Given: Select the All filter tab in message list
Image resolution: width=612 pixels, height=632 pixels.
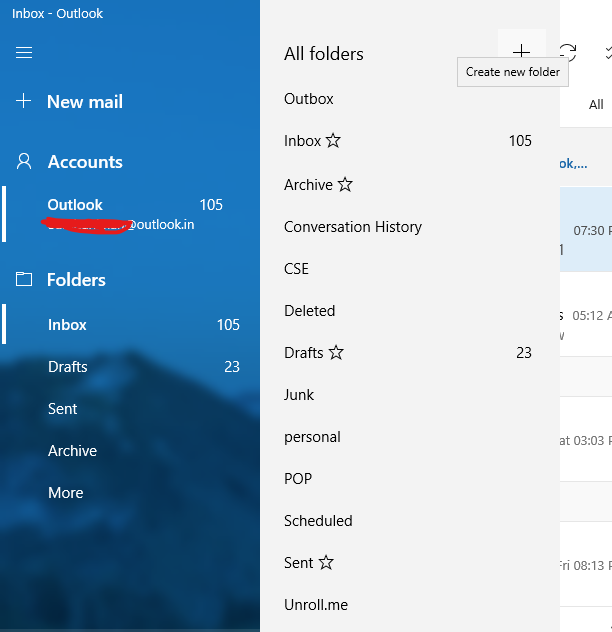Looking at the screenshot, I should (595, 104).
